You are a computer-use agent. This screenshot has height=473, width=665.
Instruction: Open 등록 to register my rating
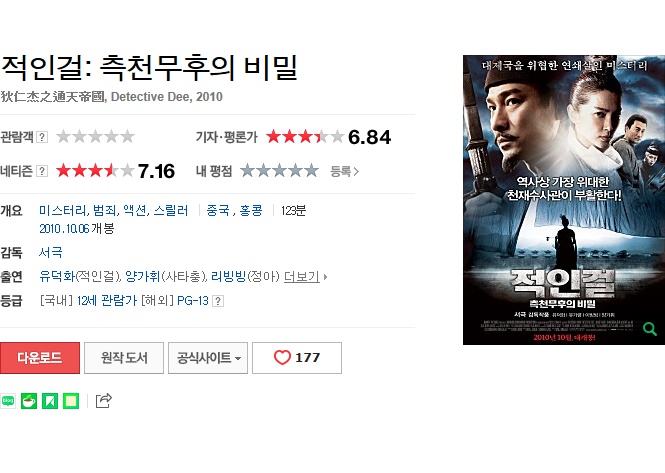coord(344,171)
